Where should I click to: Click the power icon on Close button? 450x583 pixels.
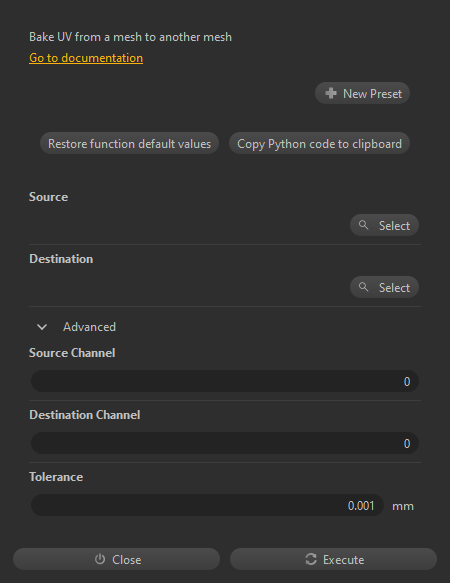(100, 559)
